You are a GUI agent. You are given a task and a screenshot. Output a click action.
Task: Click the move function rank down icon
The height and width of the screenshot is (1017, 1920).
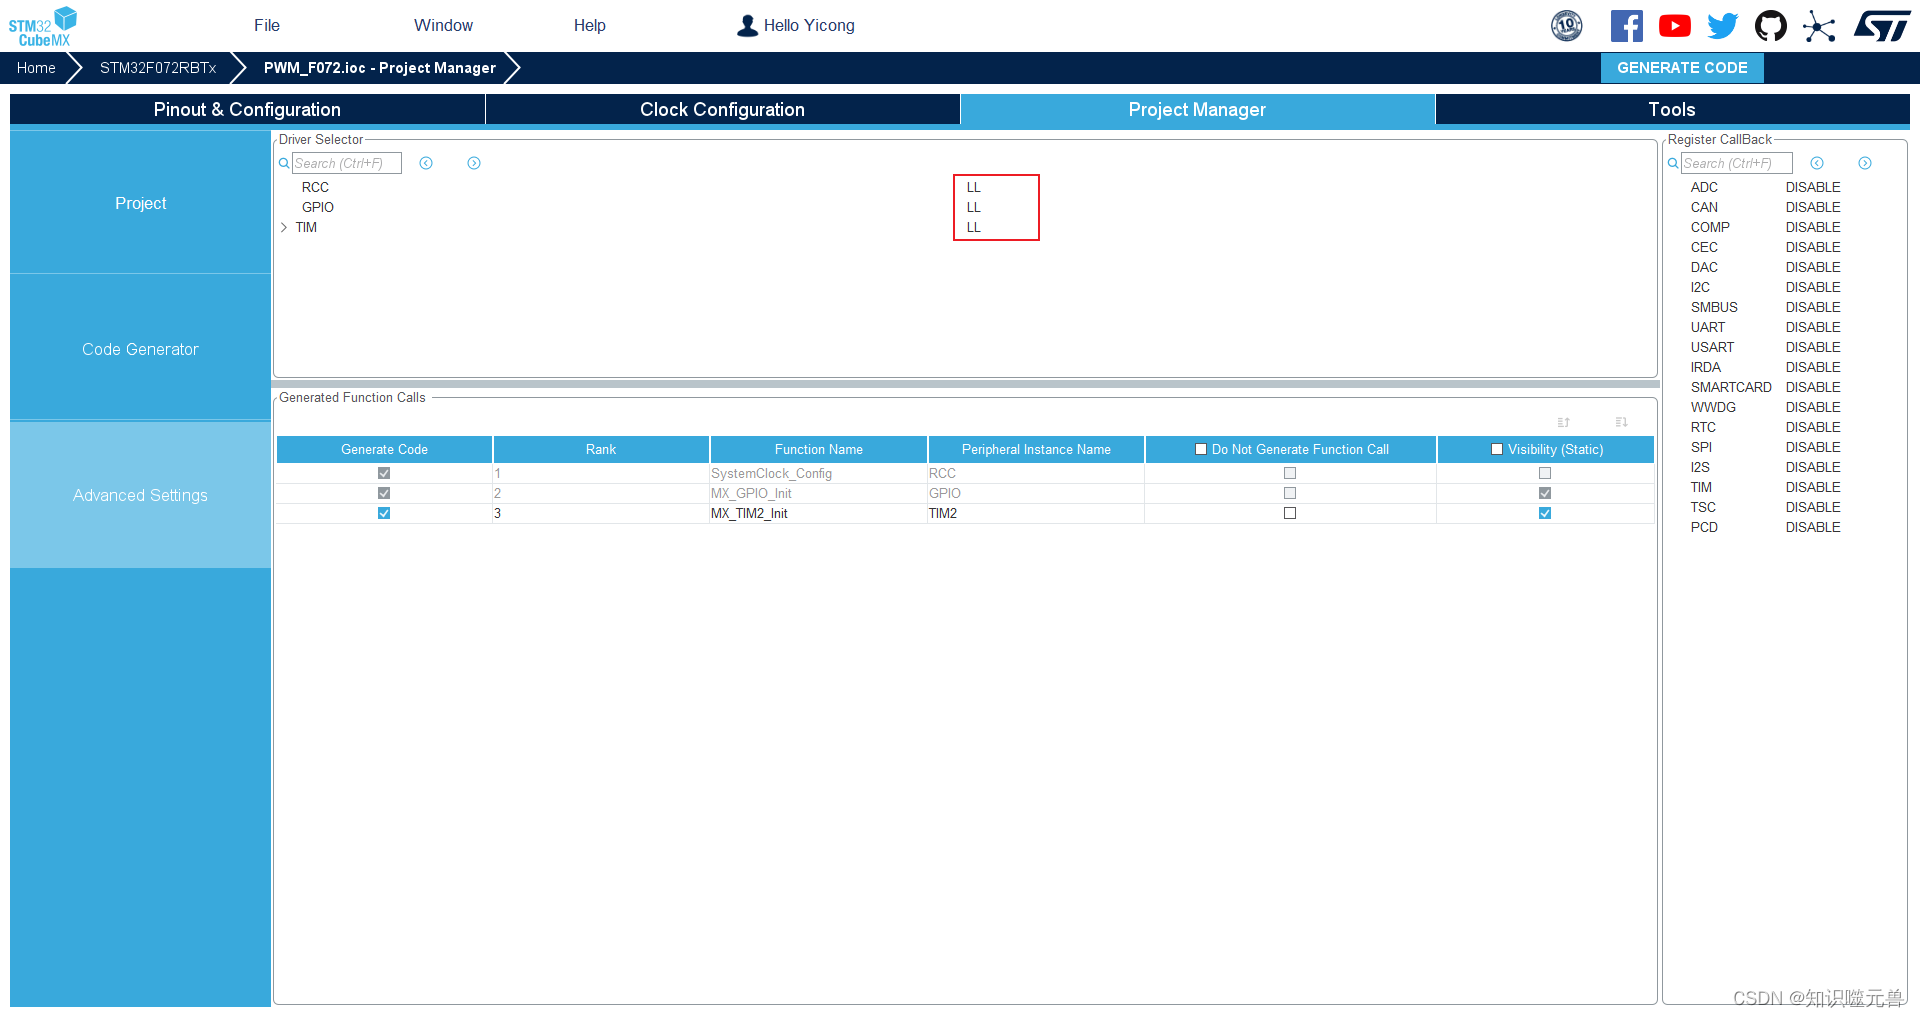(x=1621, y=422)
